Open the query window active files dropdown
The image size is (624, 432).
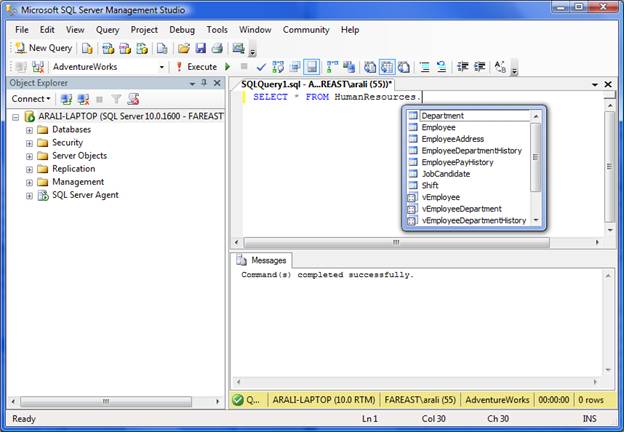[x=595, y=84]
